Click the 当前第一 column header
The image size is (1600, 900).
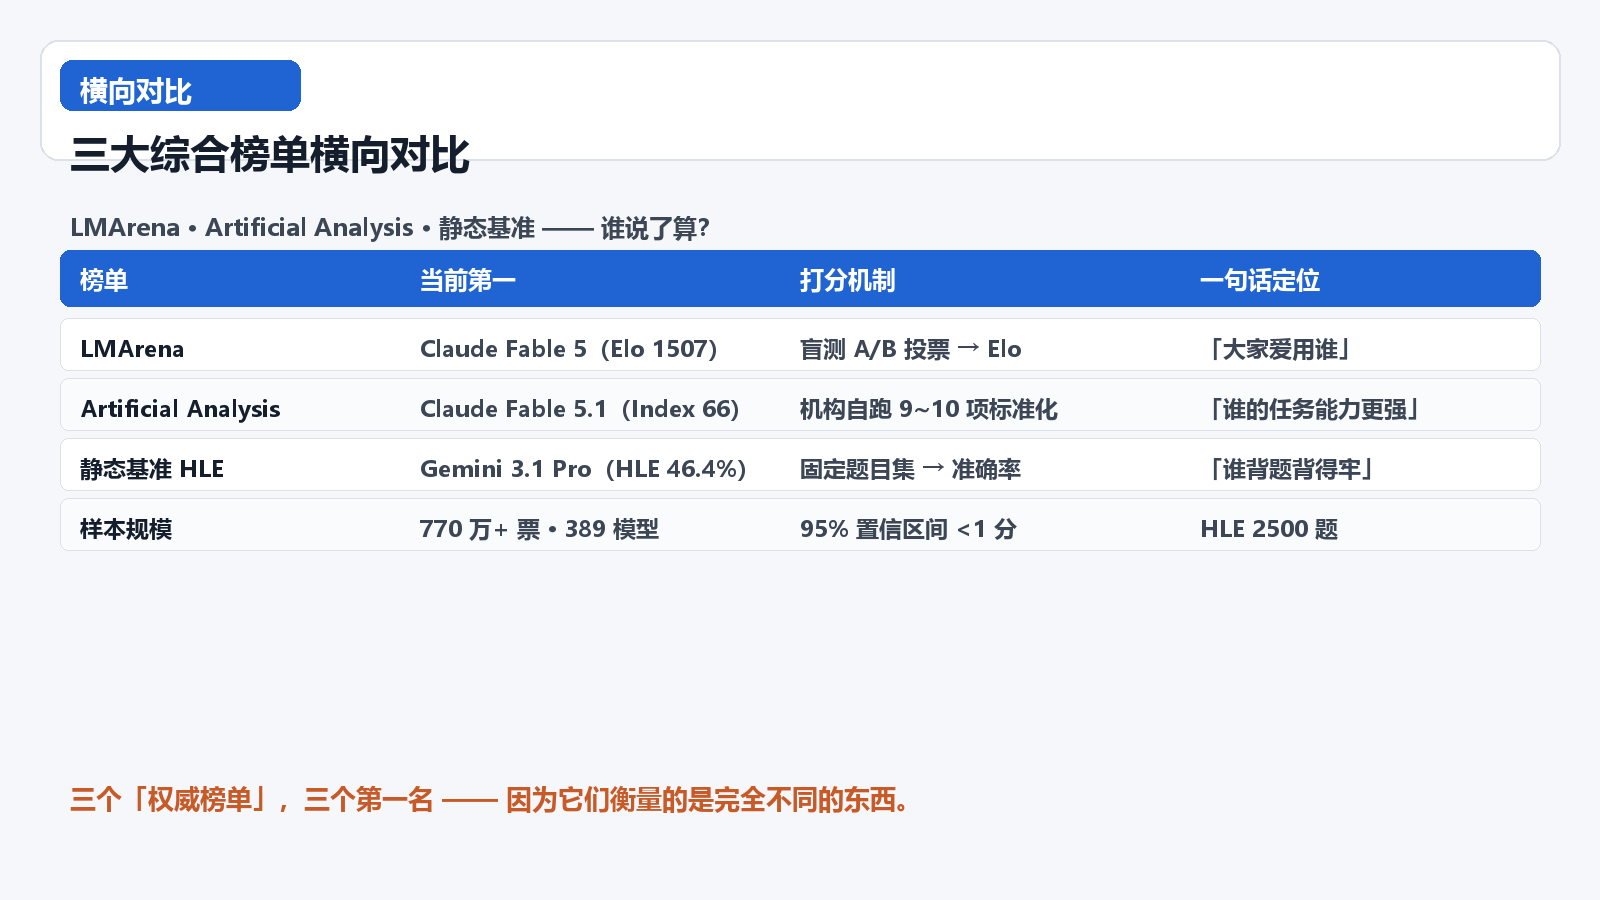pyautogui.click(x=468, y=280)
